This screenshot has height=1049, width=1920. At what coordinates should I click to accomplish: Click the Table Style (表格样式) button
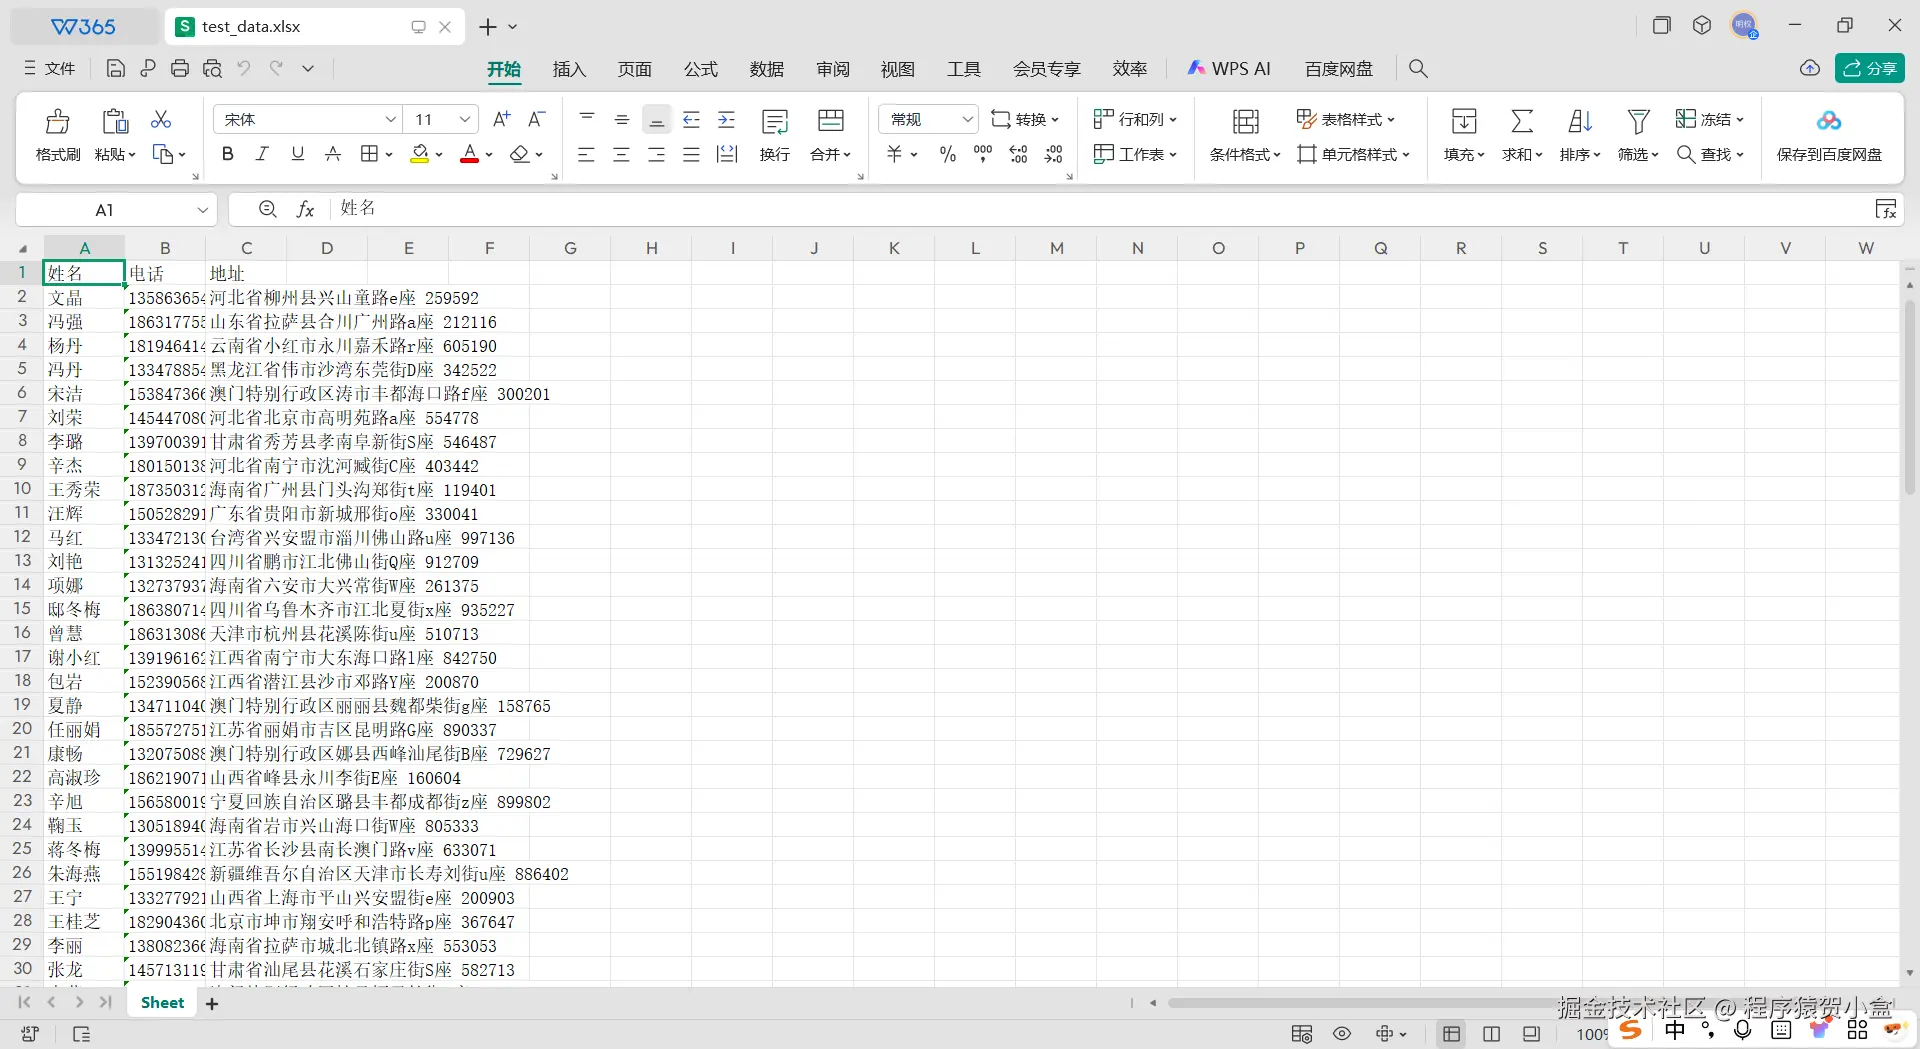(x=1346, y=119)
